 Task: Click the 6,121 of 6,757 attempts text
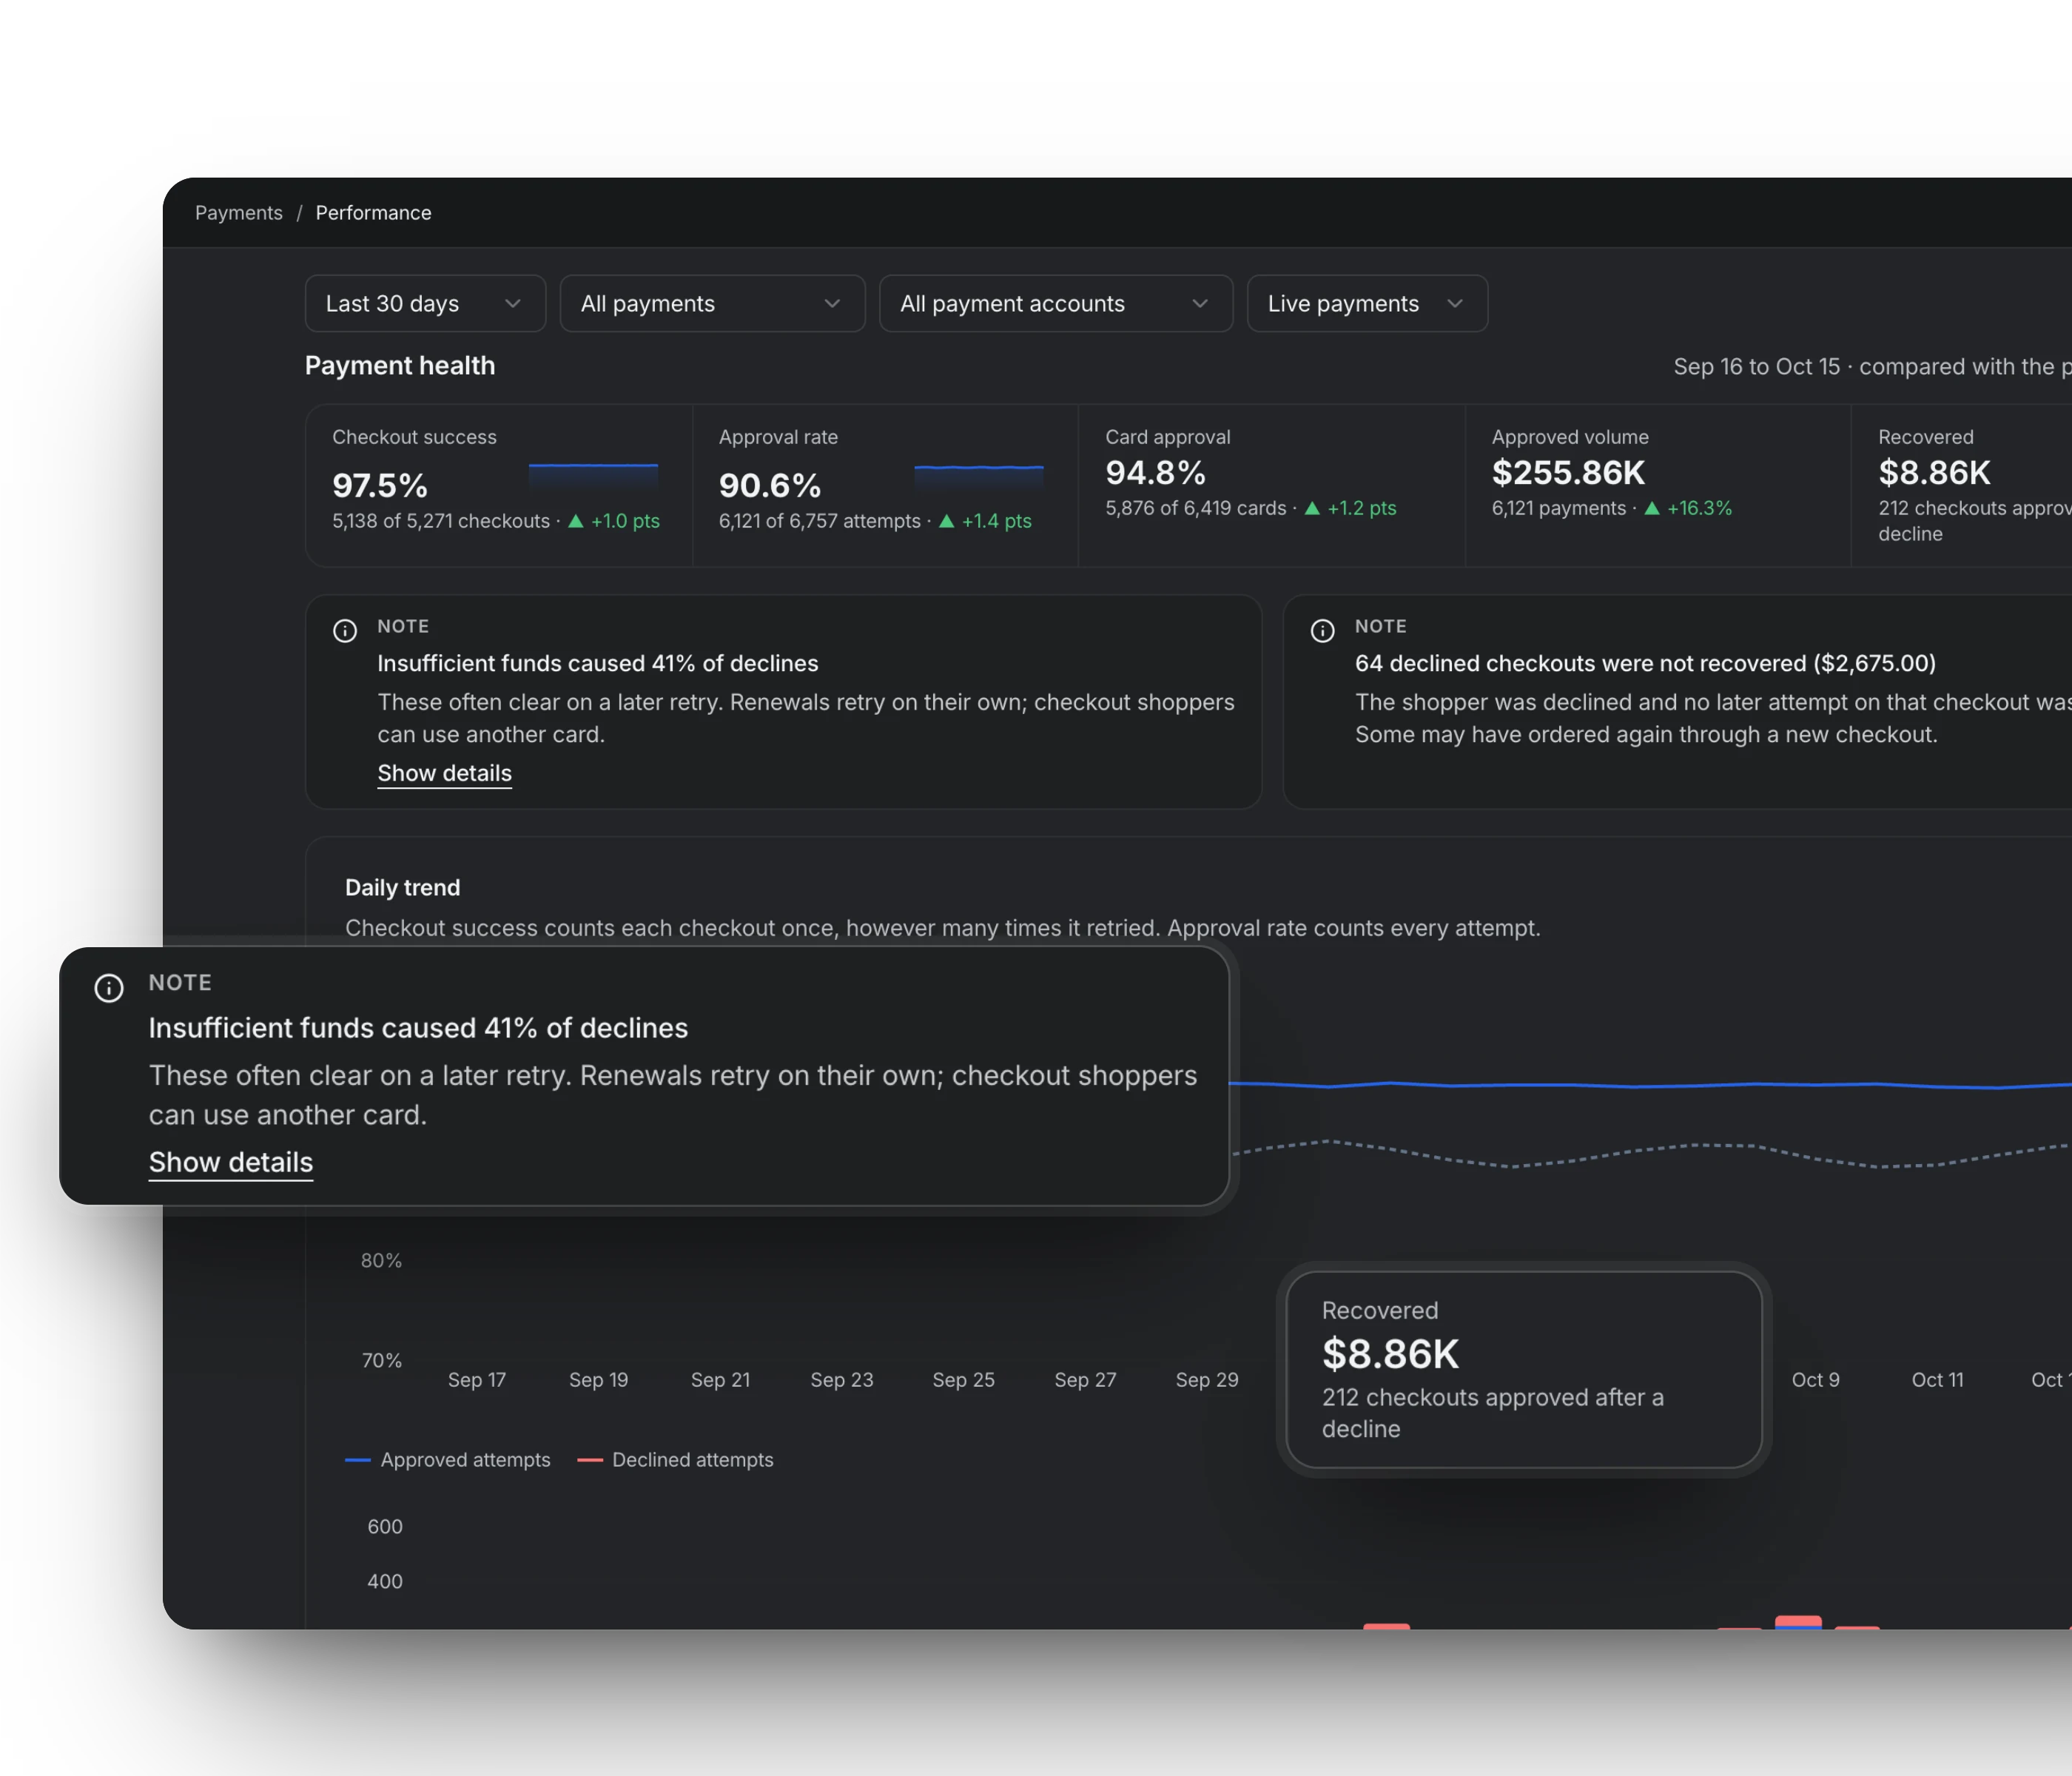click(x=820, y=521)
